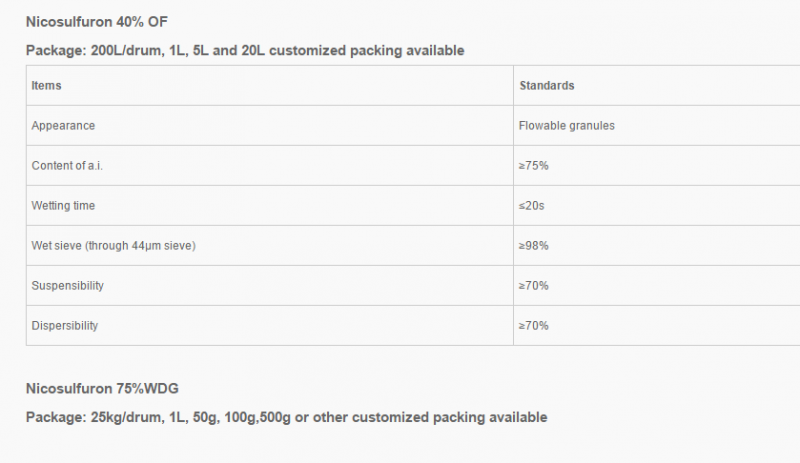Image resolution: width=800 pixels, height=463 pixels.
Task: Click the '≥75%' standard value
Action: [x=534, y=166]
